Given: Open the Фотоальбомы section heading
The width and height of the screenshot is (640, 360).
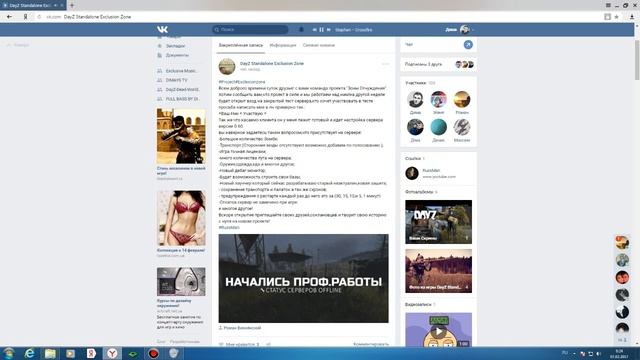Looking at the screenshot, I should [419, 192].
